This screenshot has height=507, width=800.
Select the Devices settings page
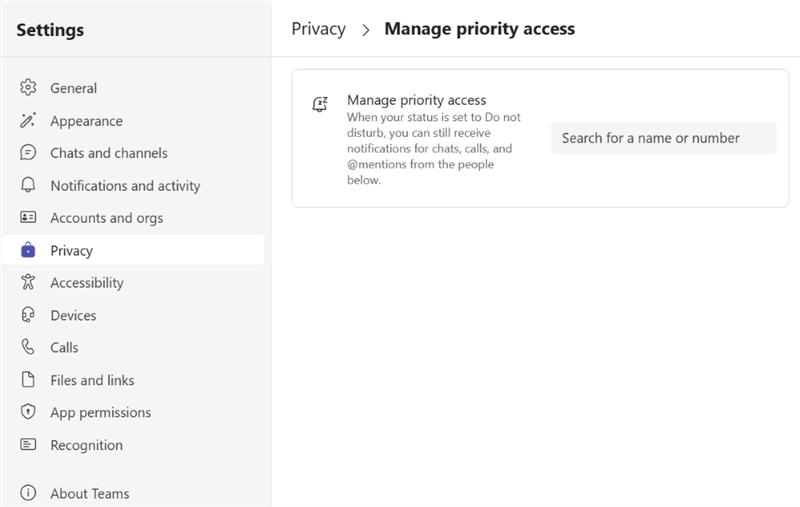pos(73,315)
